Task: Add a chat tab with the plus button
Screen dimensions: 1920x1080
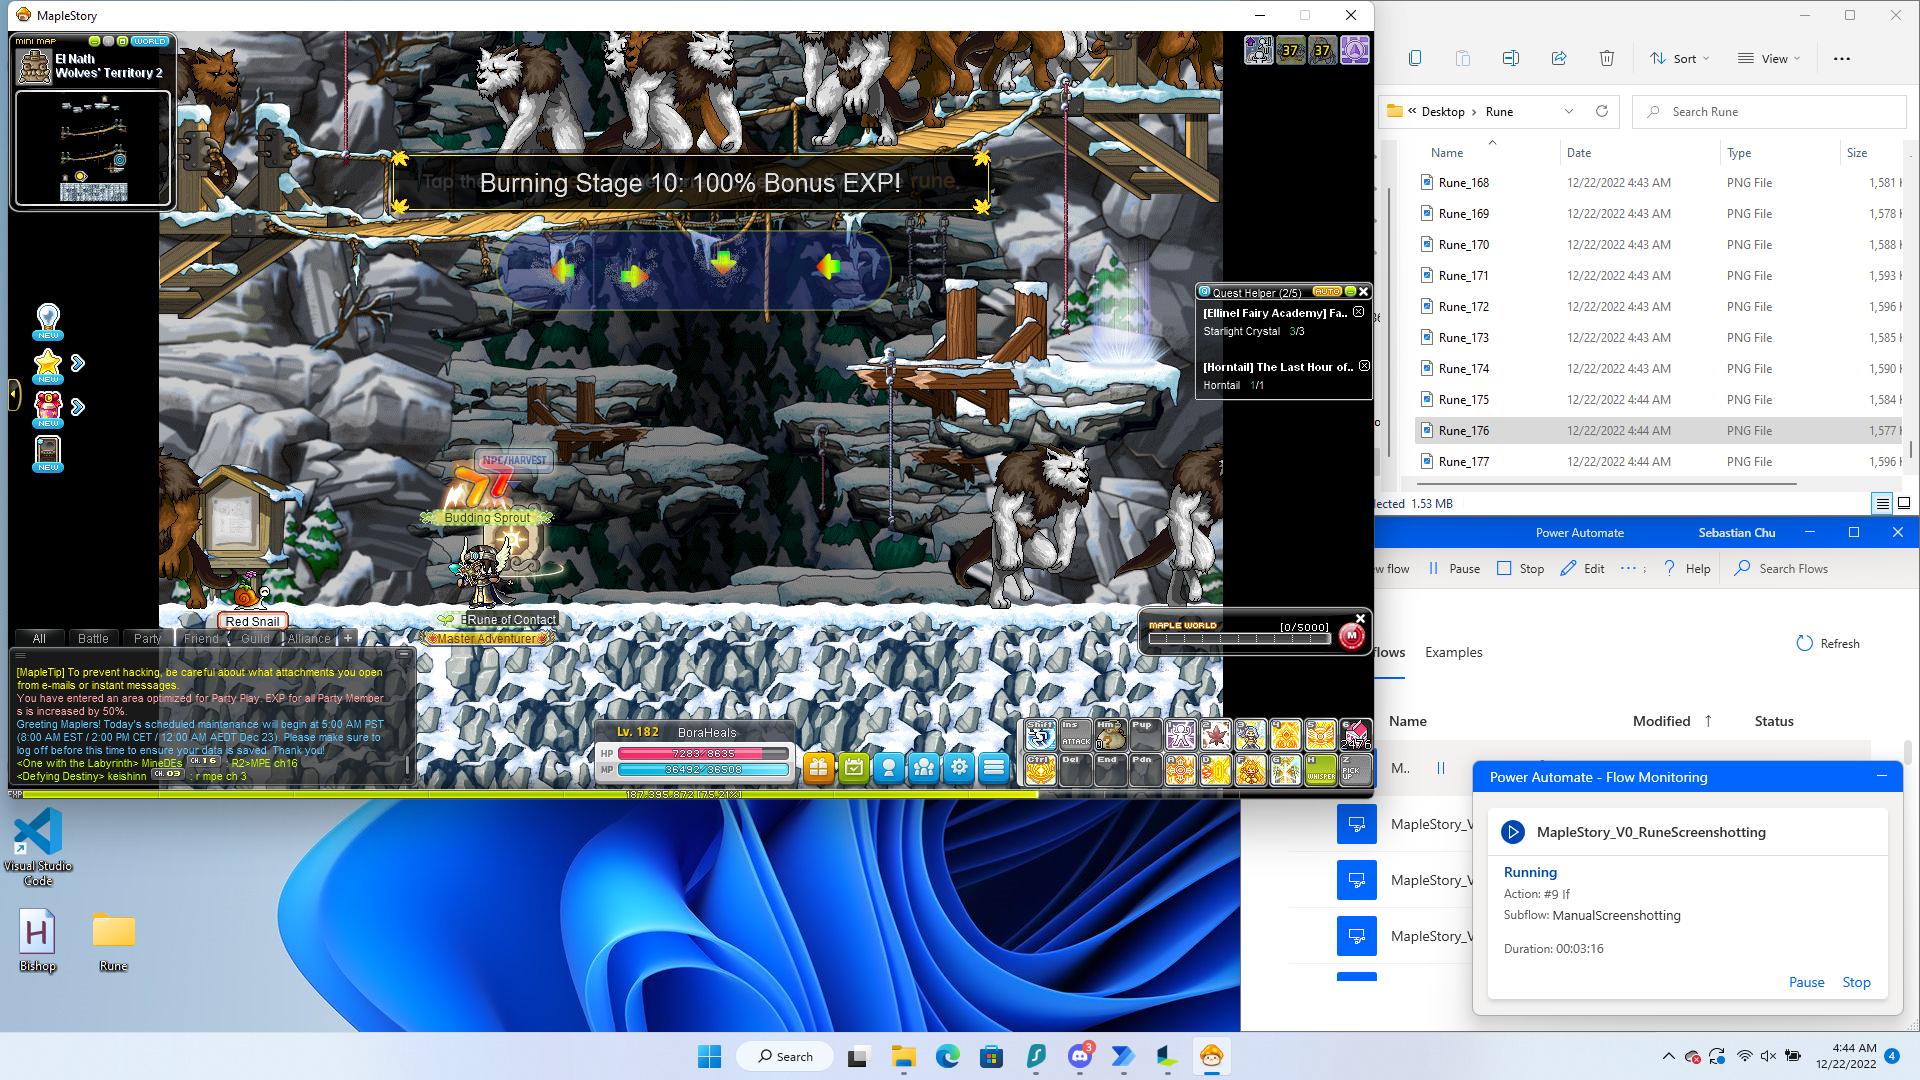Action: click(x=347, y=638)
